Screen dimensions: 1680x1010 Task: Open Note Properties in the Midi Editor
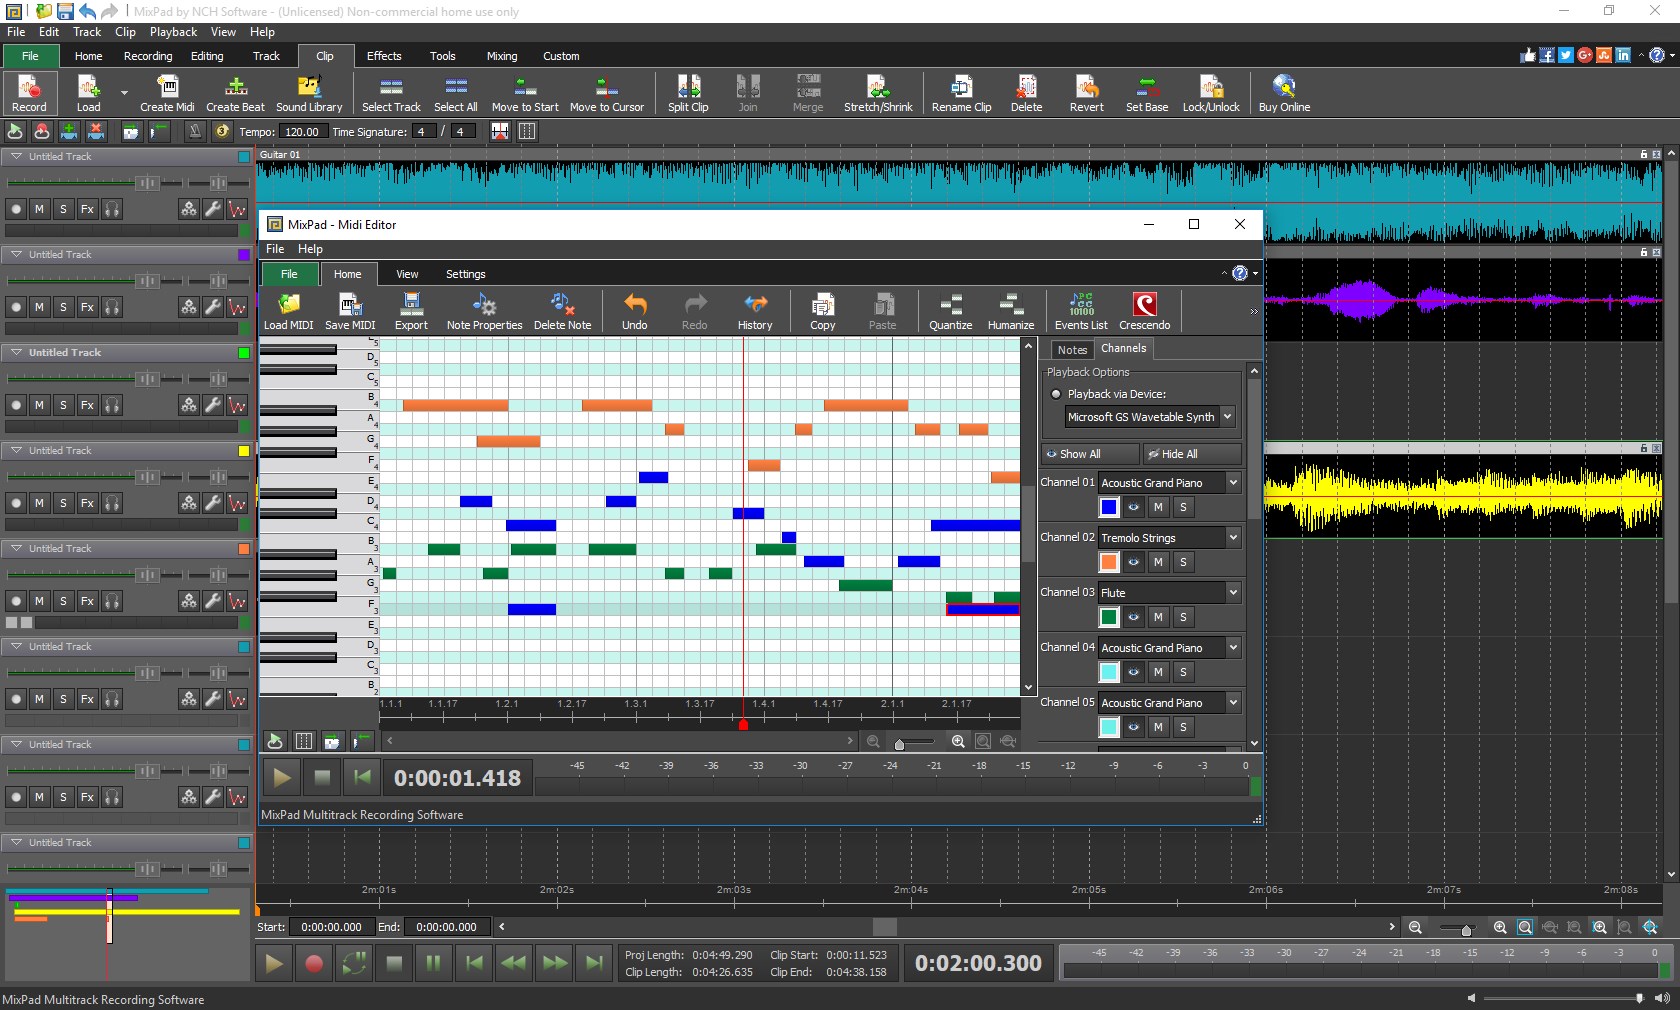click(x=484, y=311)
